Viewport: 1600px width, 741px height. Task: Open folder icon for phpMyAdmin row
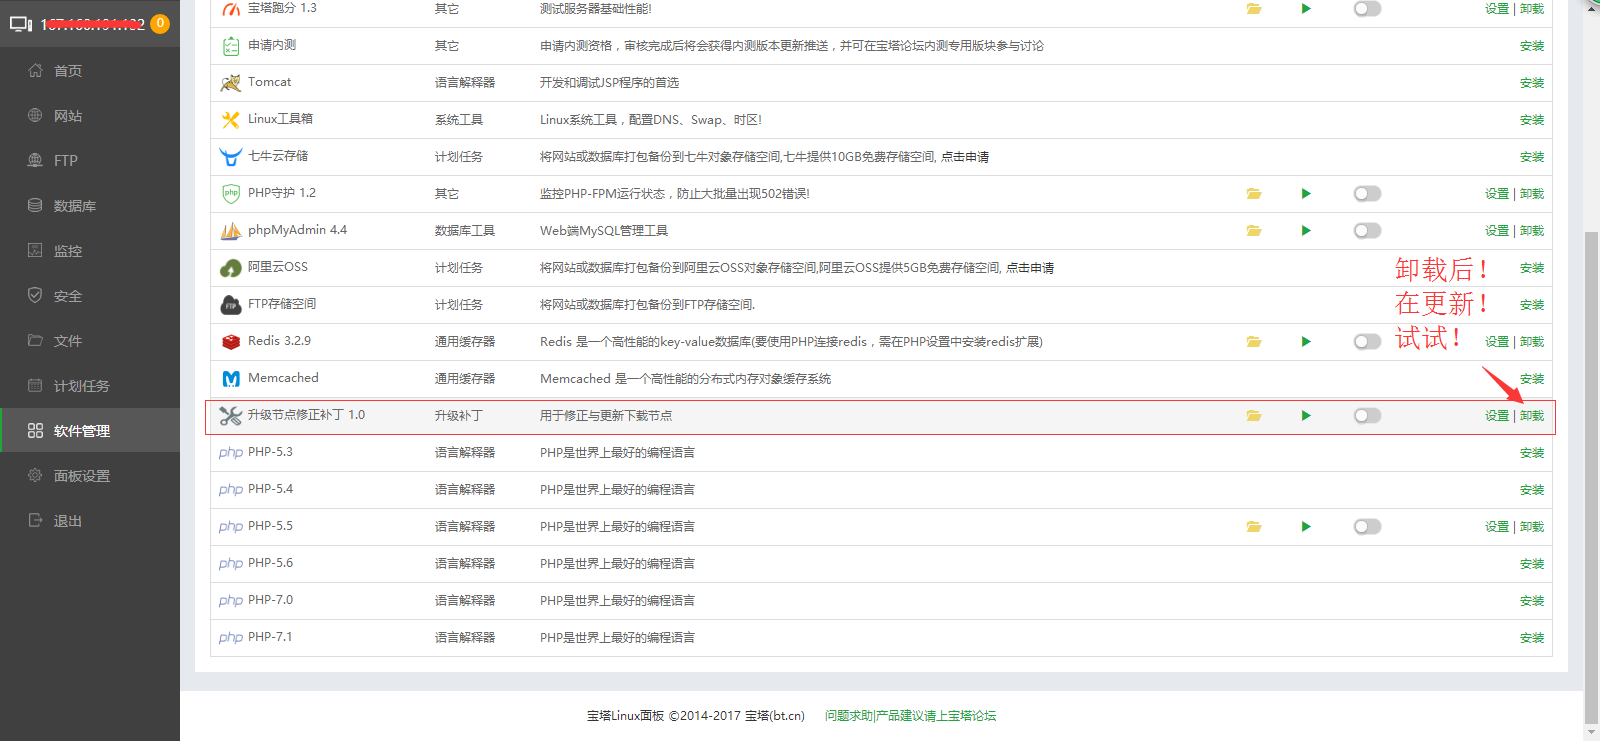pos(1254,231)
